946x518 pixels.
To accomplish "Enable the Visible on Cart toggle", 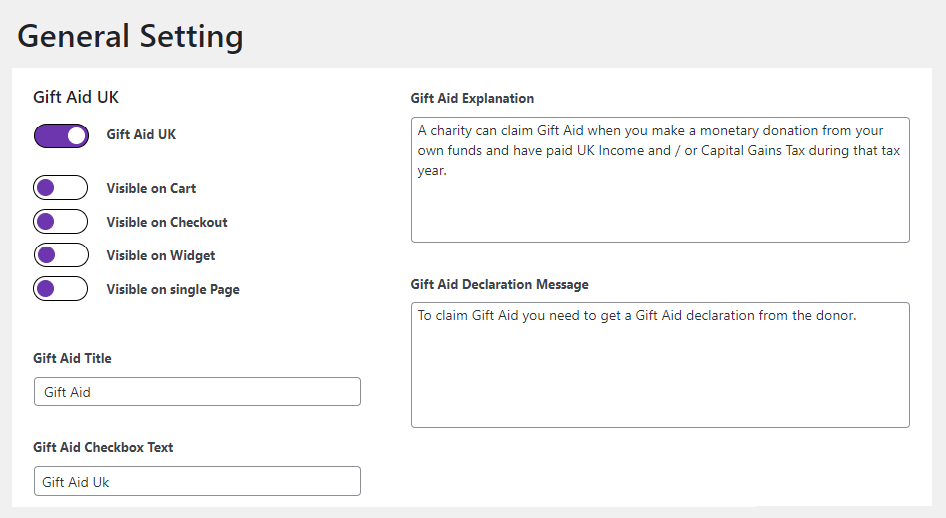I will point(61,188).
